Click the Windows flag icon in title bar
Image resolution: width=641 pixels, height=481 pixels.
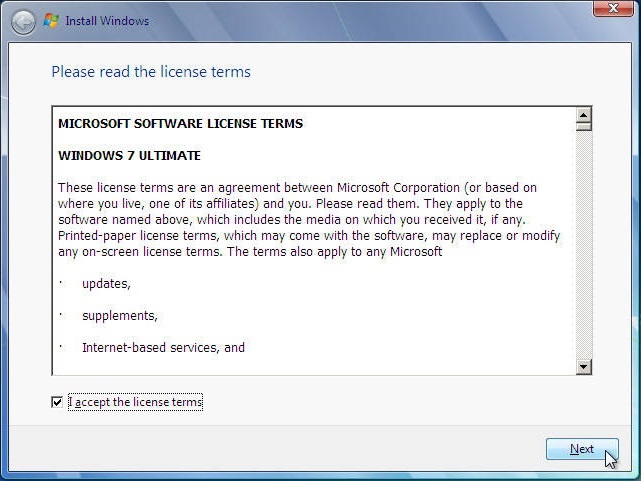tap(51, 21)
